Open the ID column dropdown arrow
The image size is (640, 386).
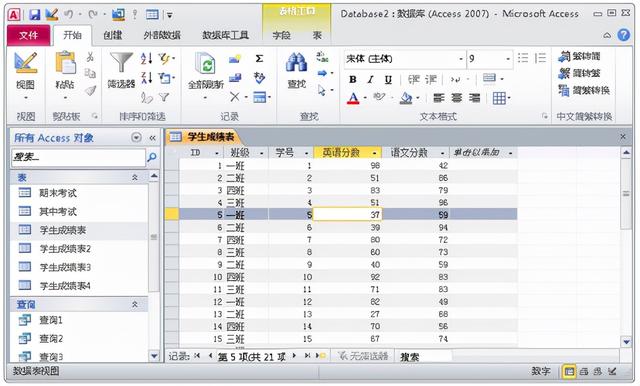(217, 153)
